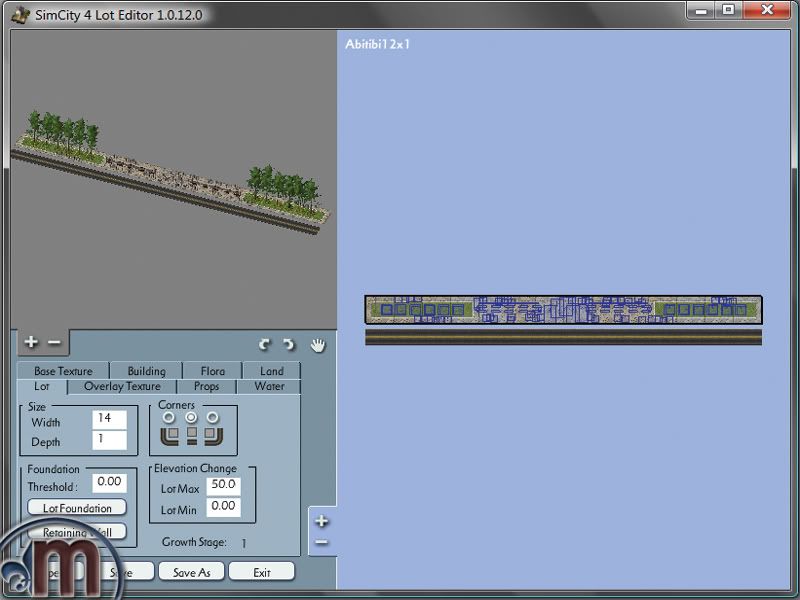Click the Save As button
The height and width of the screenshot is (600, 800).
pos(191,573)
